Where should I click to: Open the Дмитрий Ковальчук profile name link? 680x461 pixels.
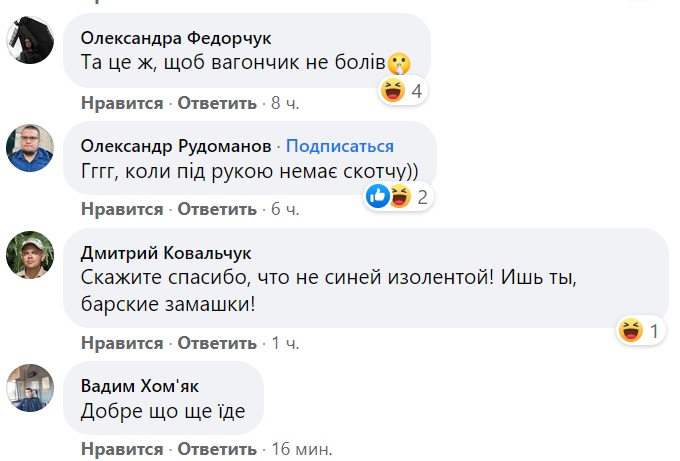coord(167,251)
